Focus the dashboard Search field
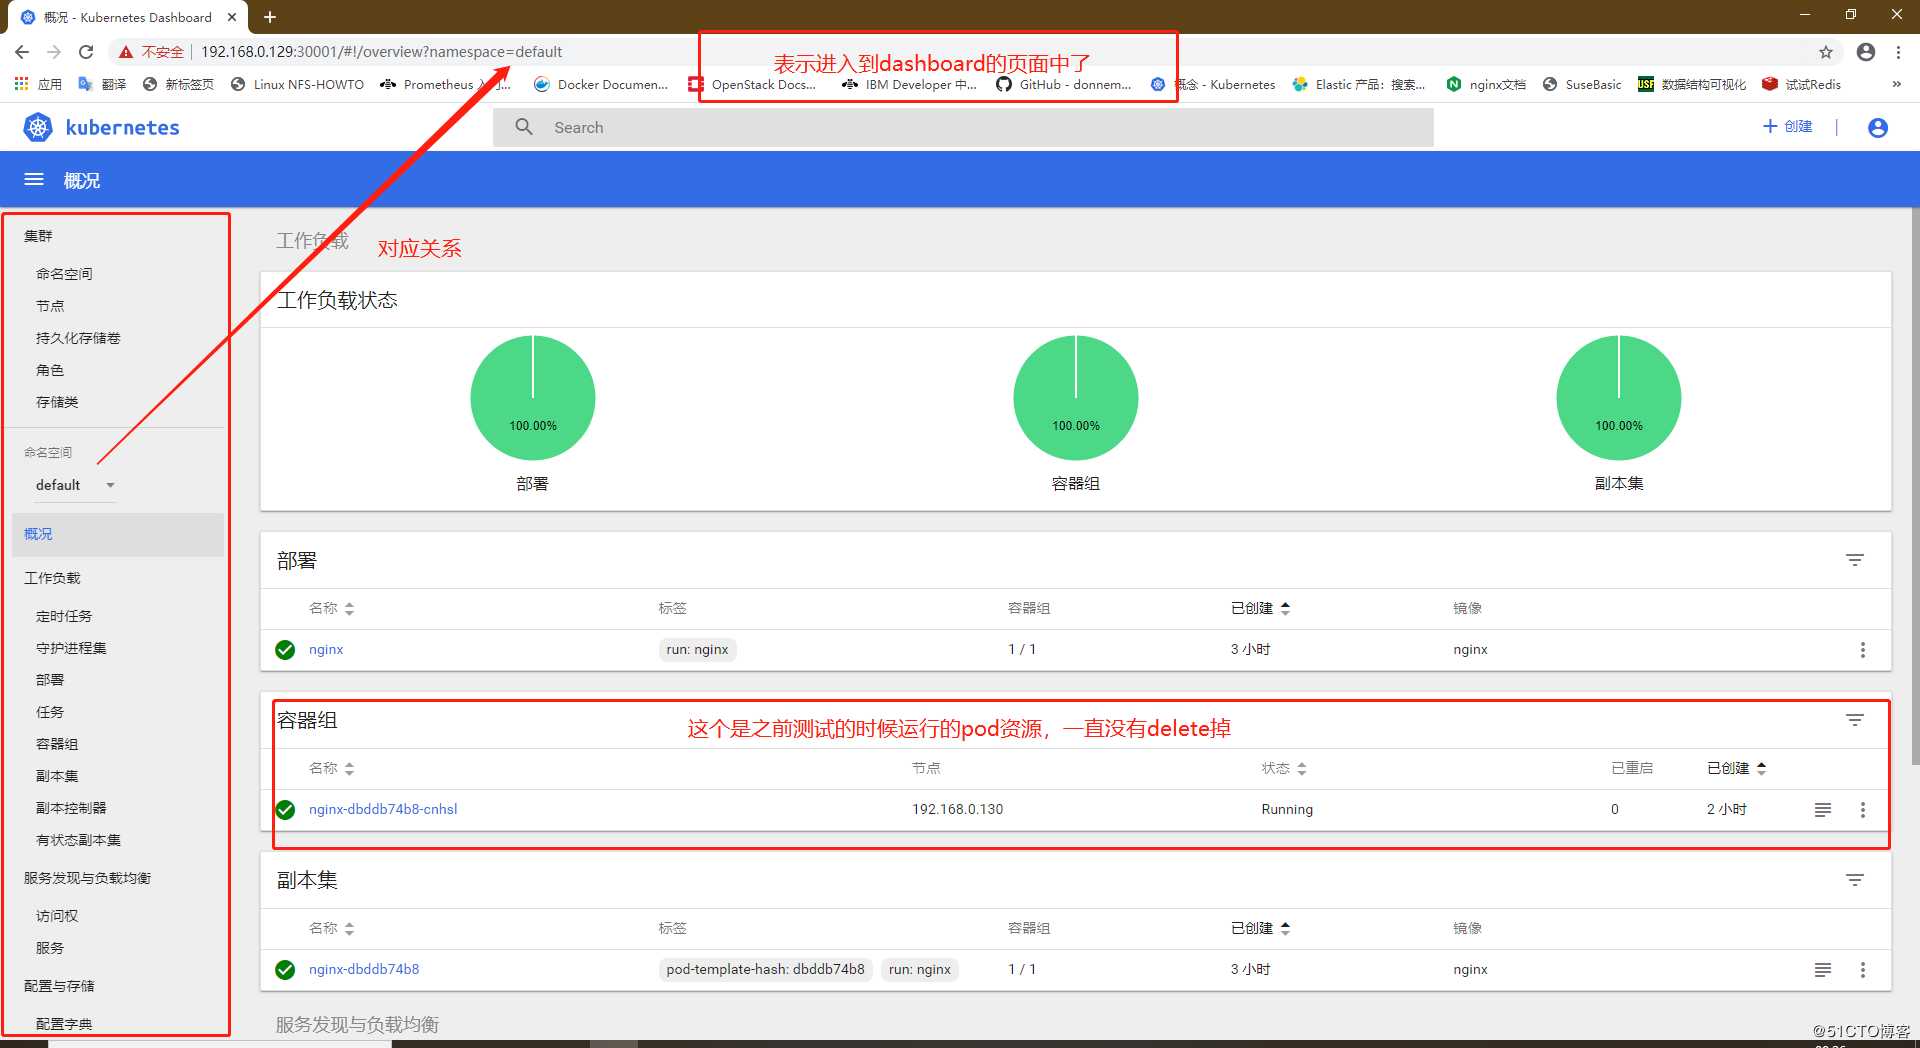The height and width of the screenshot is (1048, 1920). pos(963,127)
